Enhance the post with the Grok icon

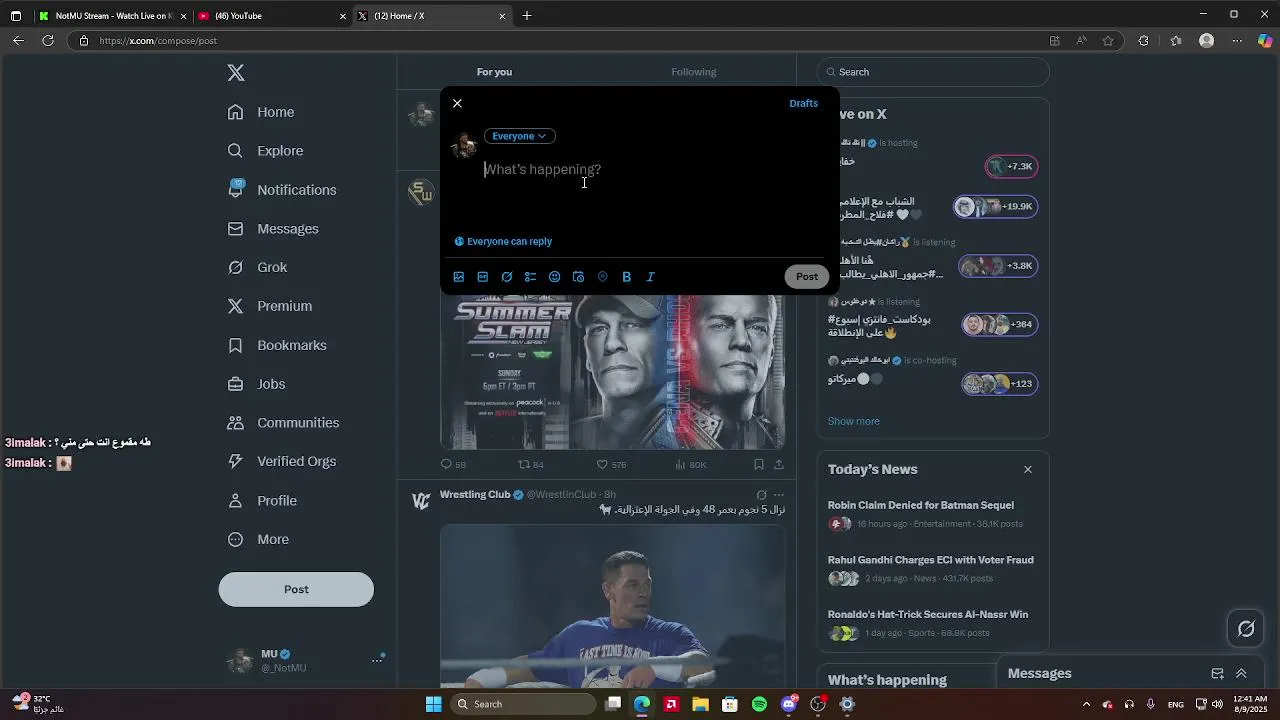click(507, 277)
